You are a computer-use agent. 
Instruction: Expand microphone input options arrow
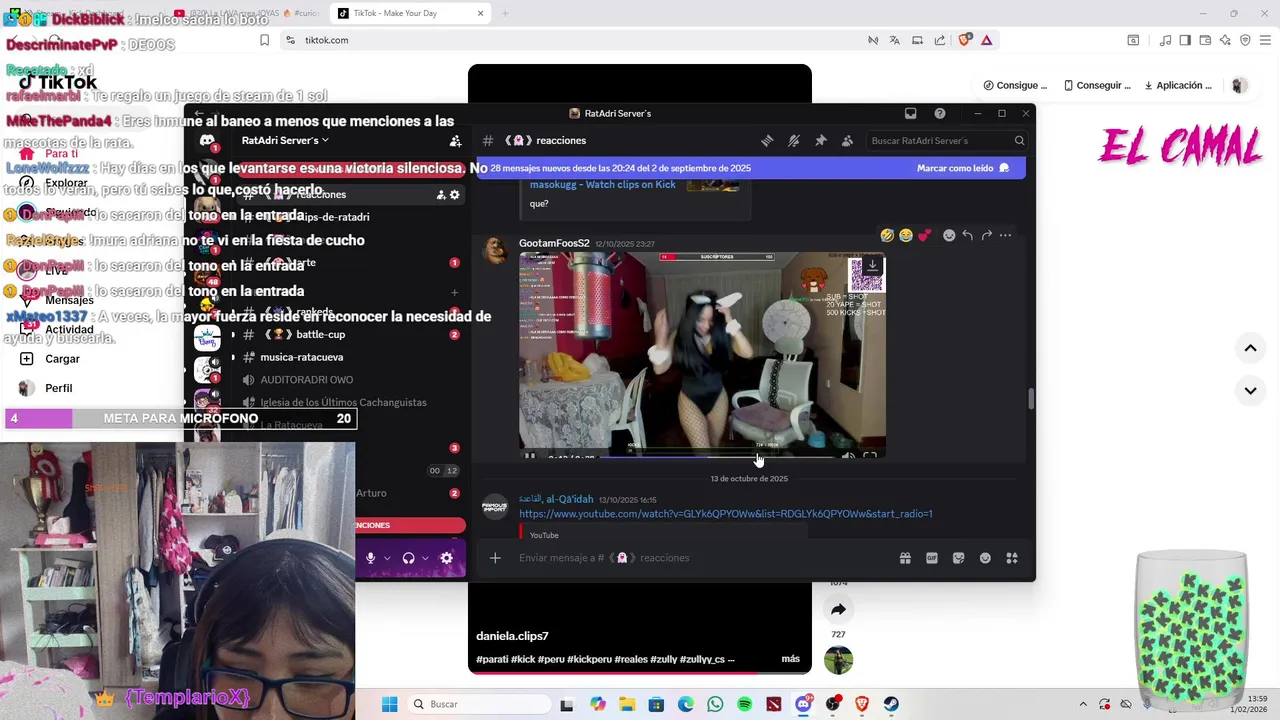[387, 558]
